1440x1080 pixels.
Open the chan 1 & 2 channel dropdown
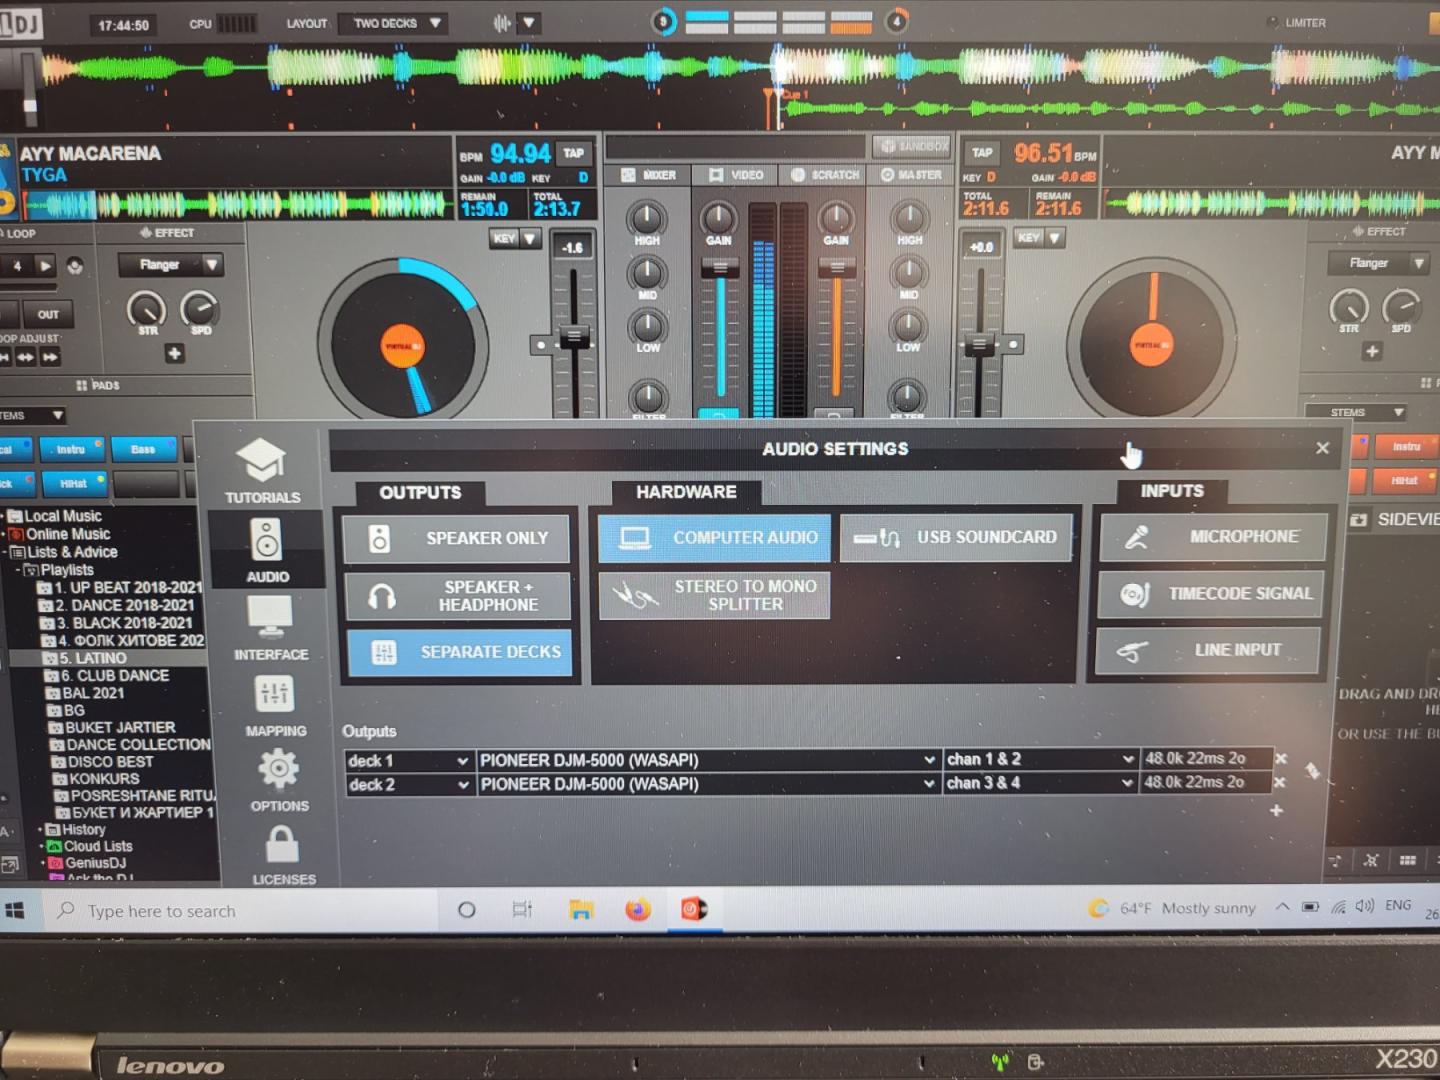pos(1040,759)
